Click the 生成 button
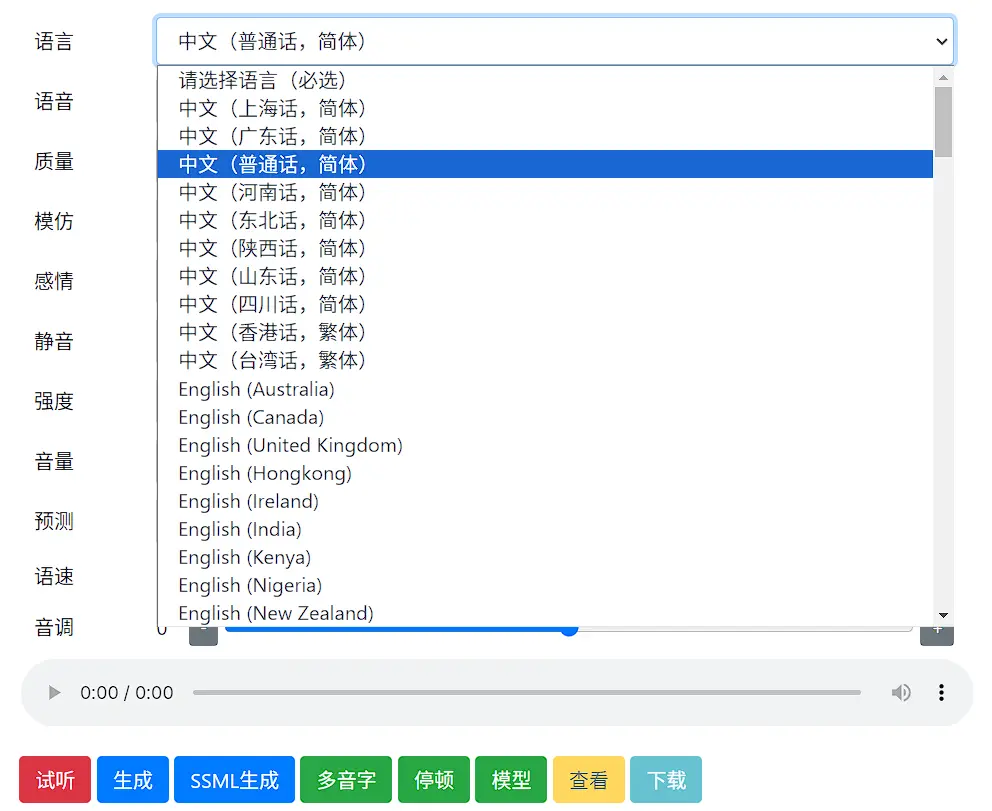Viewport: 992px width, 811px height. pyautogui.click(x=133, y=780)
